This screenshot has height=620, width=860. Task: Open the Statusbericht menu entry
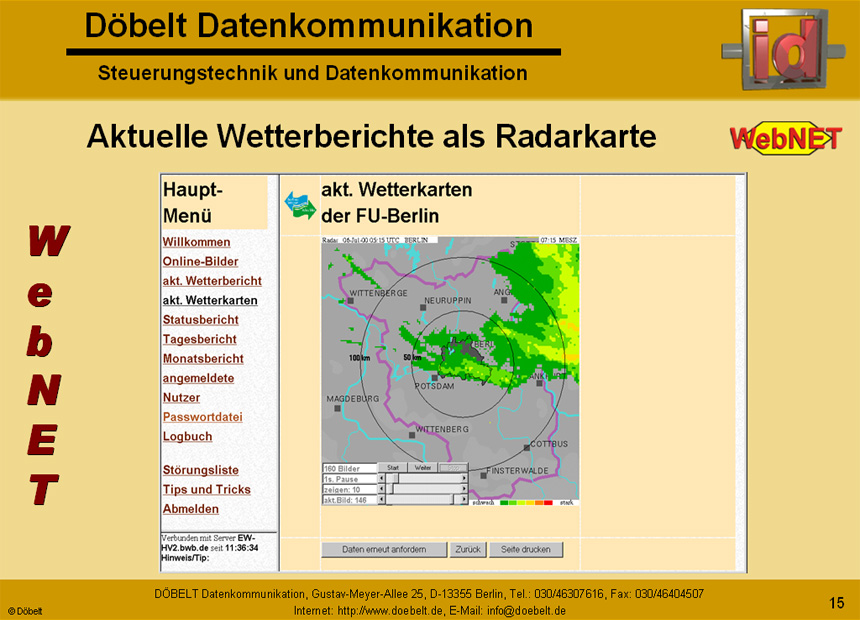[x=200, y=320]
